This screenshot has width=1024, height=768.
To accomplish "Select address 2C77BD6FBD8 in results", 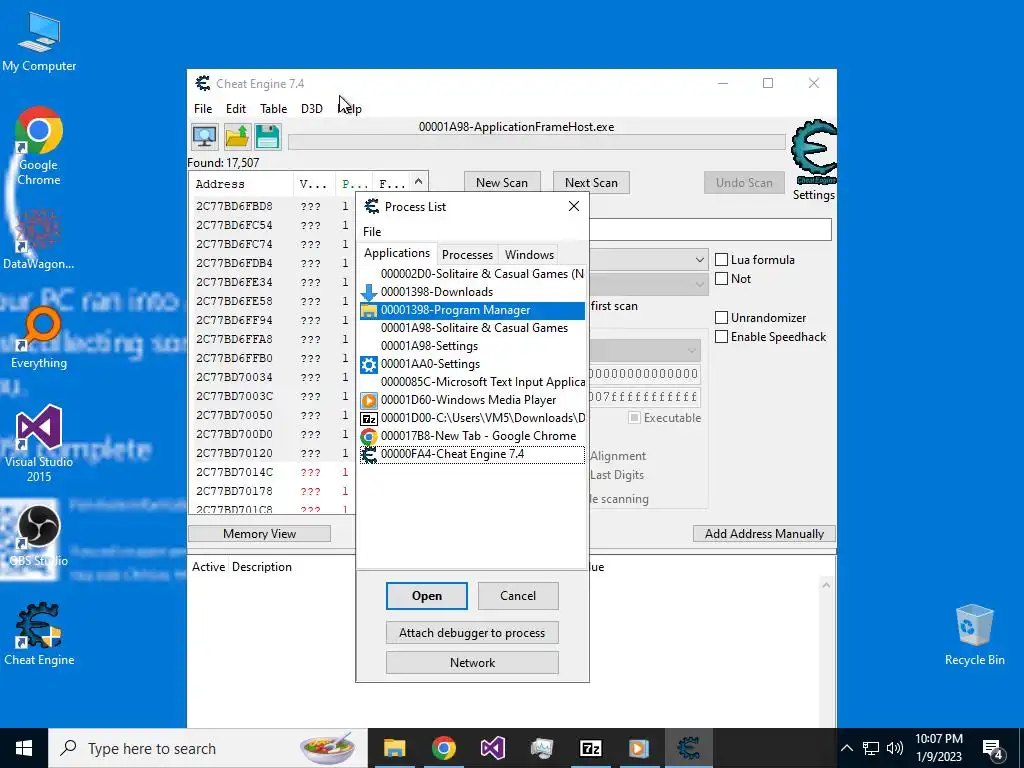I will click(234, 206).
